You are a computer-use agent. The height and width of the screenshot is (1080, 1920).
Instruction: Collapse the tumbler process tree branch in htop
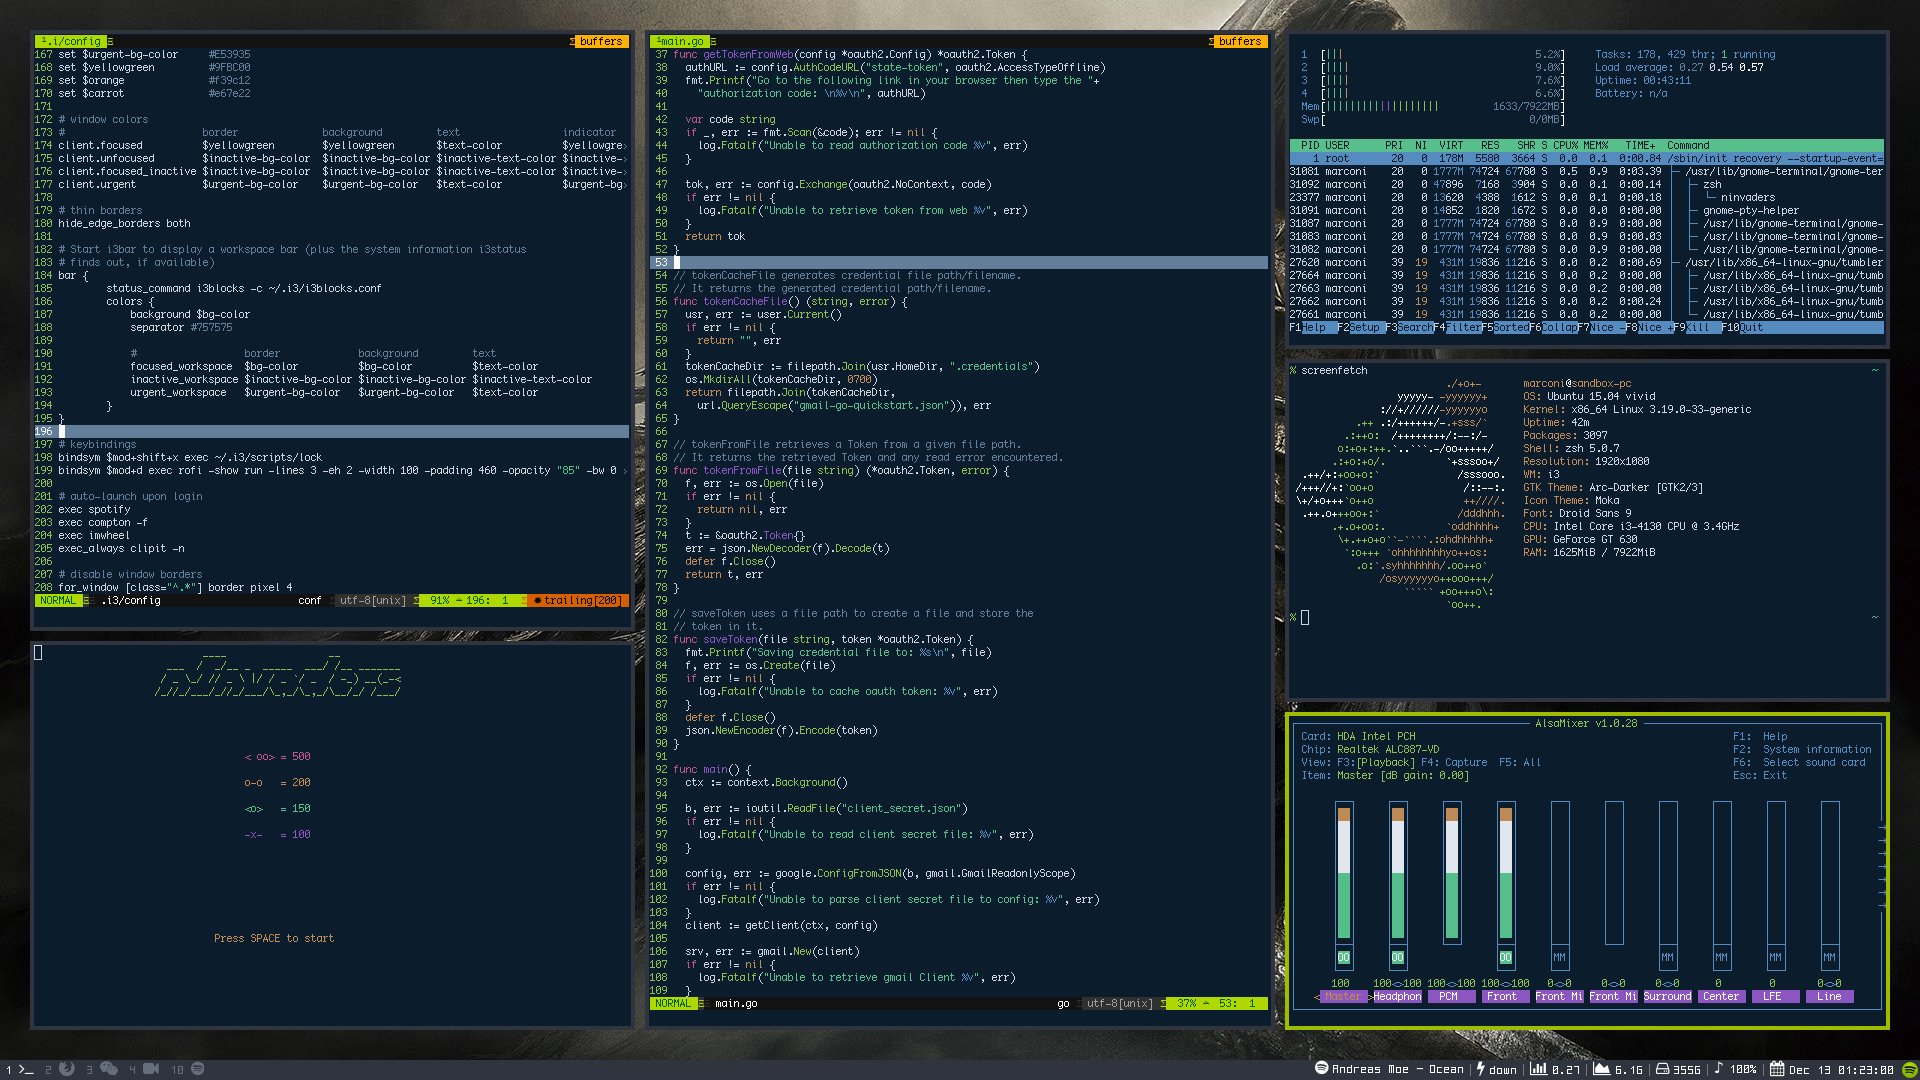(x=1677, y=262)
